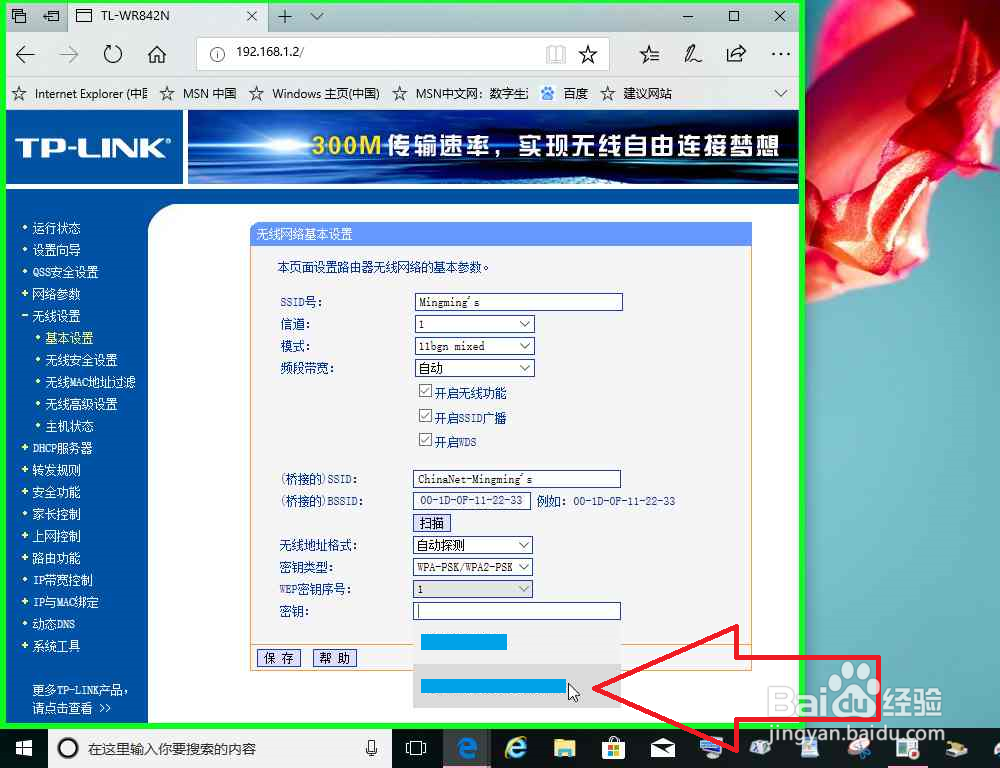The height and width of the screenshot is (768, 1000).
Task: Open the web notes pen icon
Action: coord(693,55)
